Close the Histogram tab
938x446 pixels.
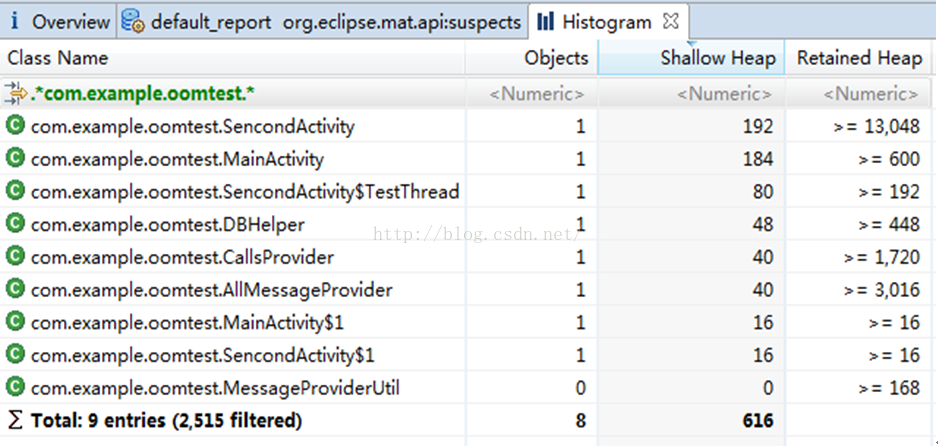[671, 21]
